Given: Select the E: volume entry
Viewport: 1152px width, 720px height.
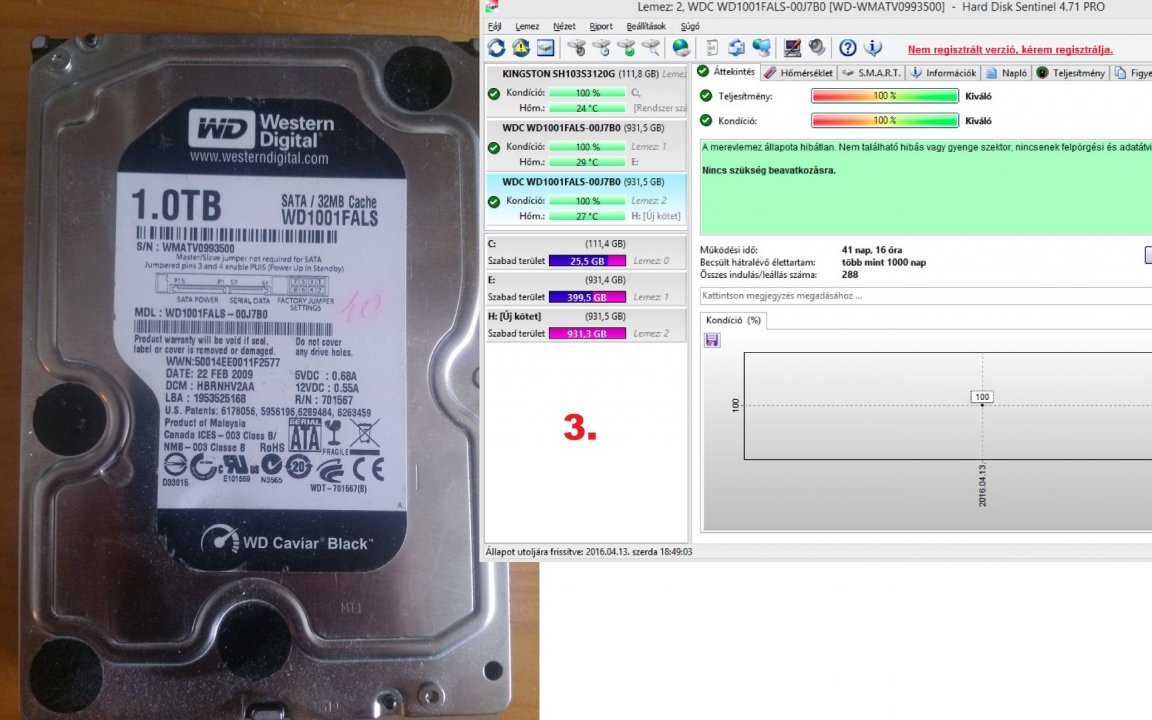Looking at the screenshot, I should tap(586, 289).
